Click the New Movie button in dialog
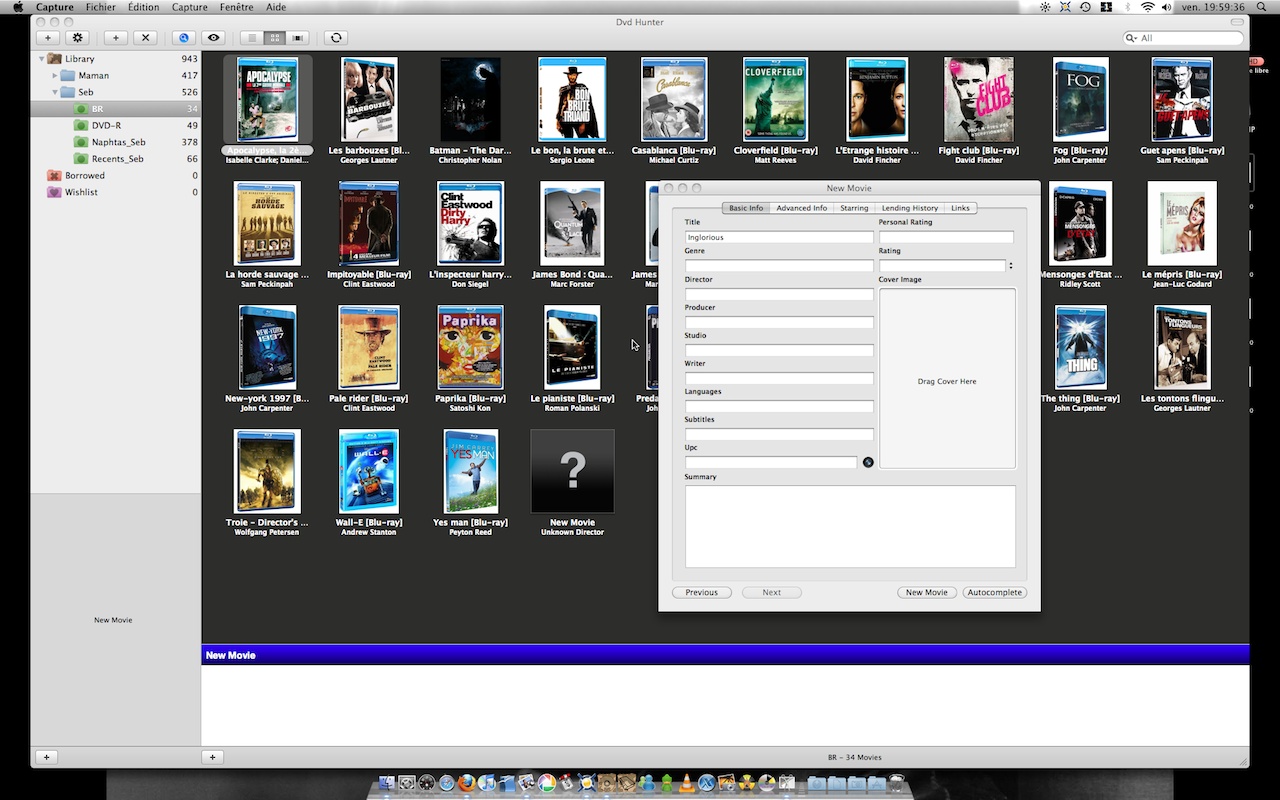This screenshot has width=1280, height=800. click(x=927, y=592)
